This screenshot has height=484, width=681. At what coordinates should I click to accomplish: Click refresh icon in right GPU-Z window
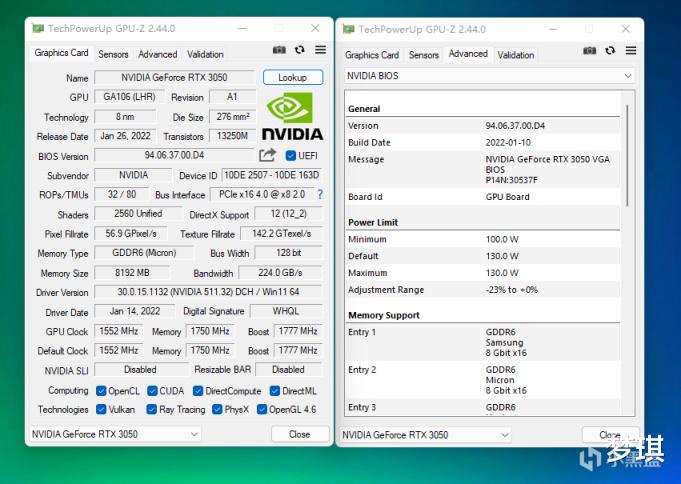pos(610,51)
